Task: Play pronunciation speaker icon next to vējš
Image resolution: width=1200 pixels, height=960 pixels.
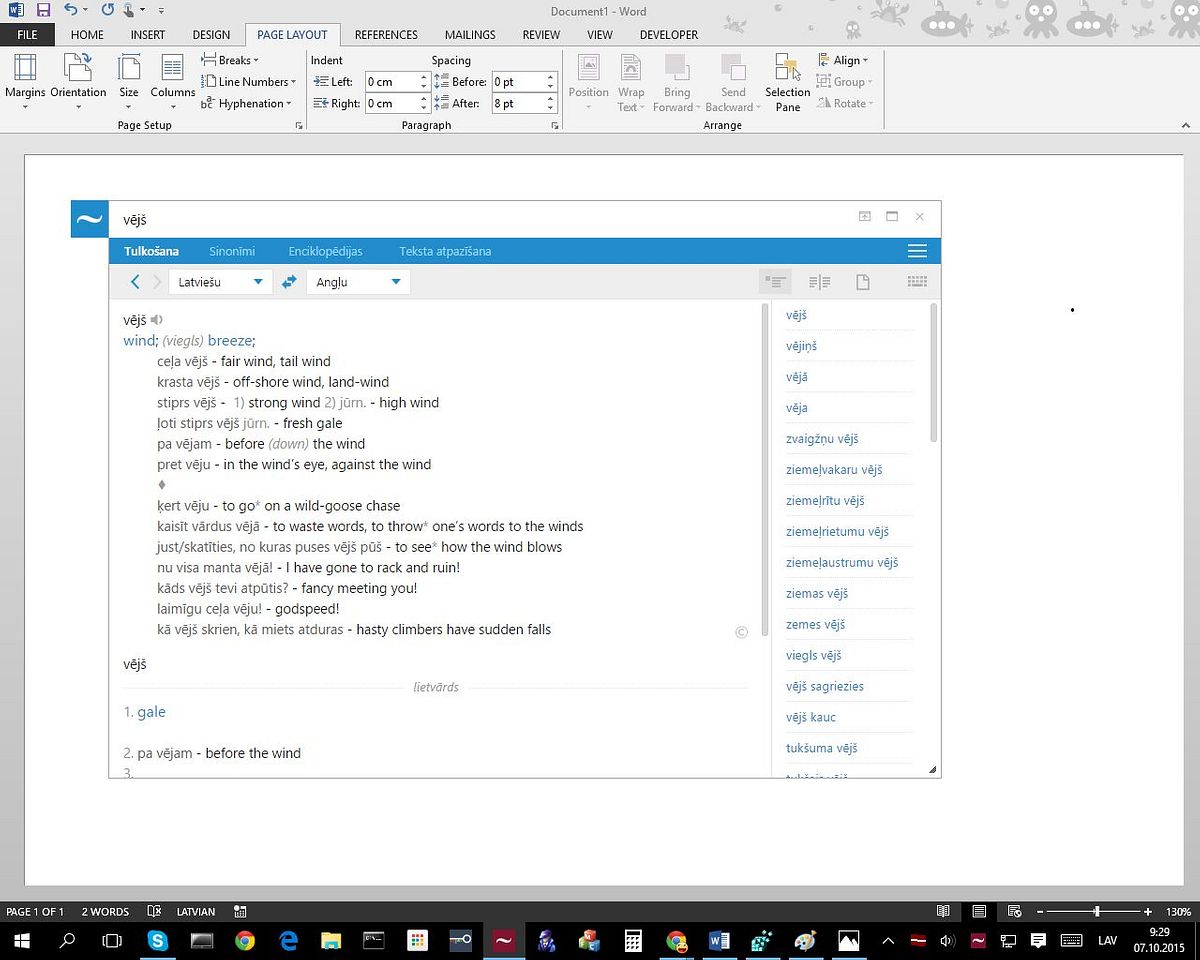Action: (156, 320)
